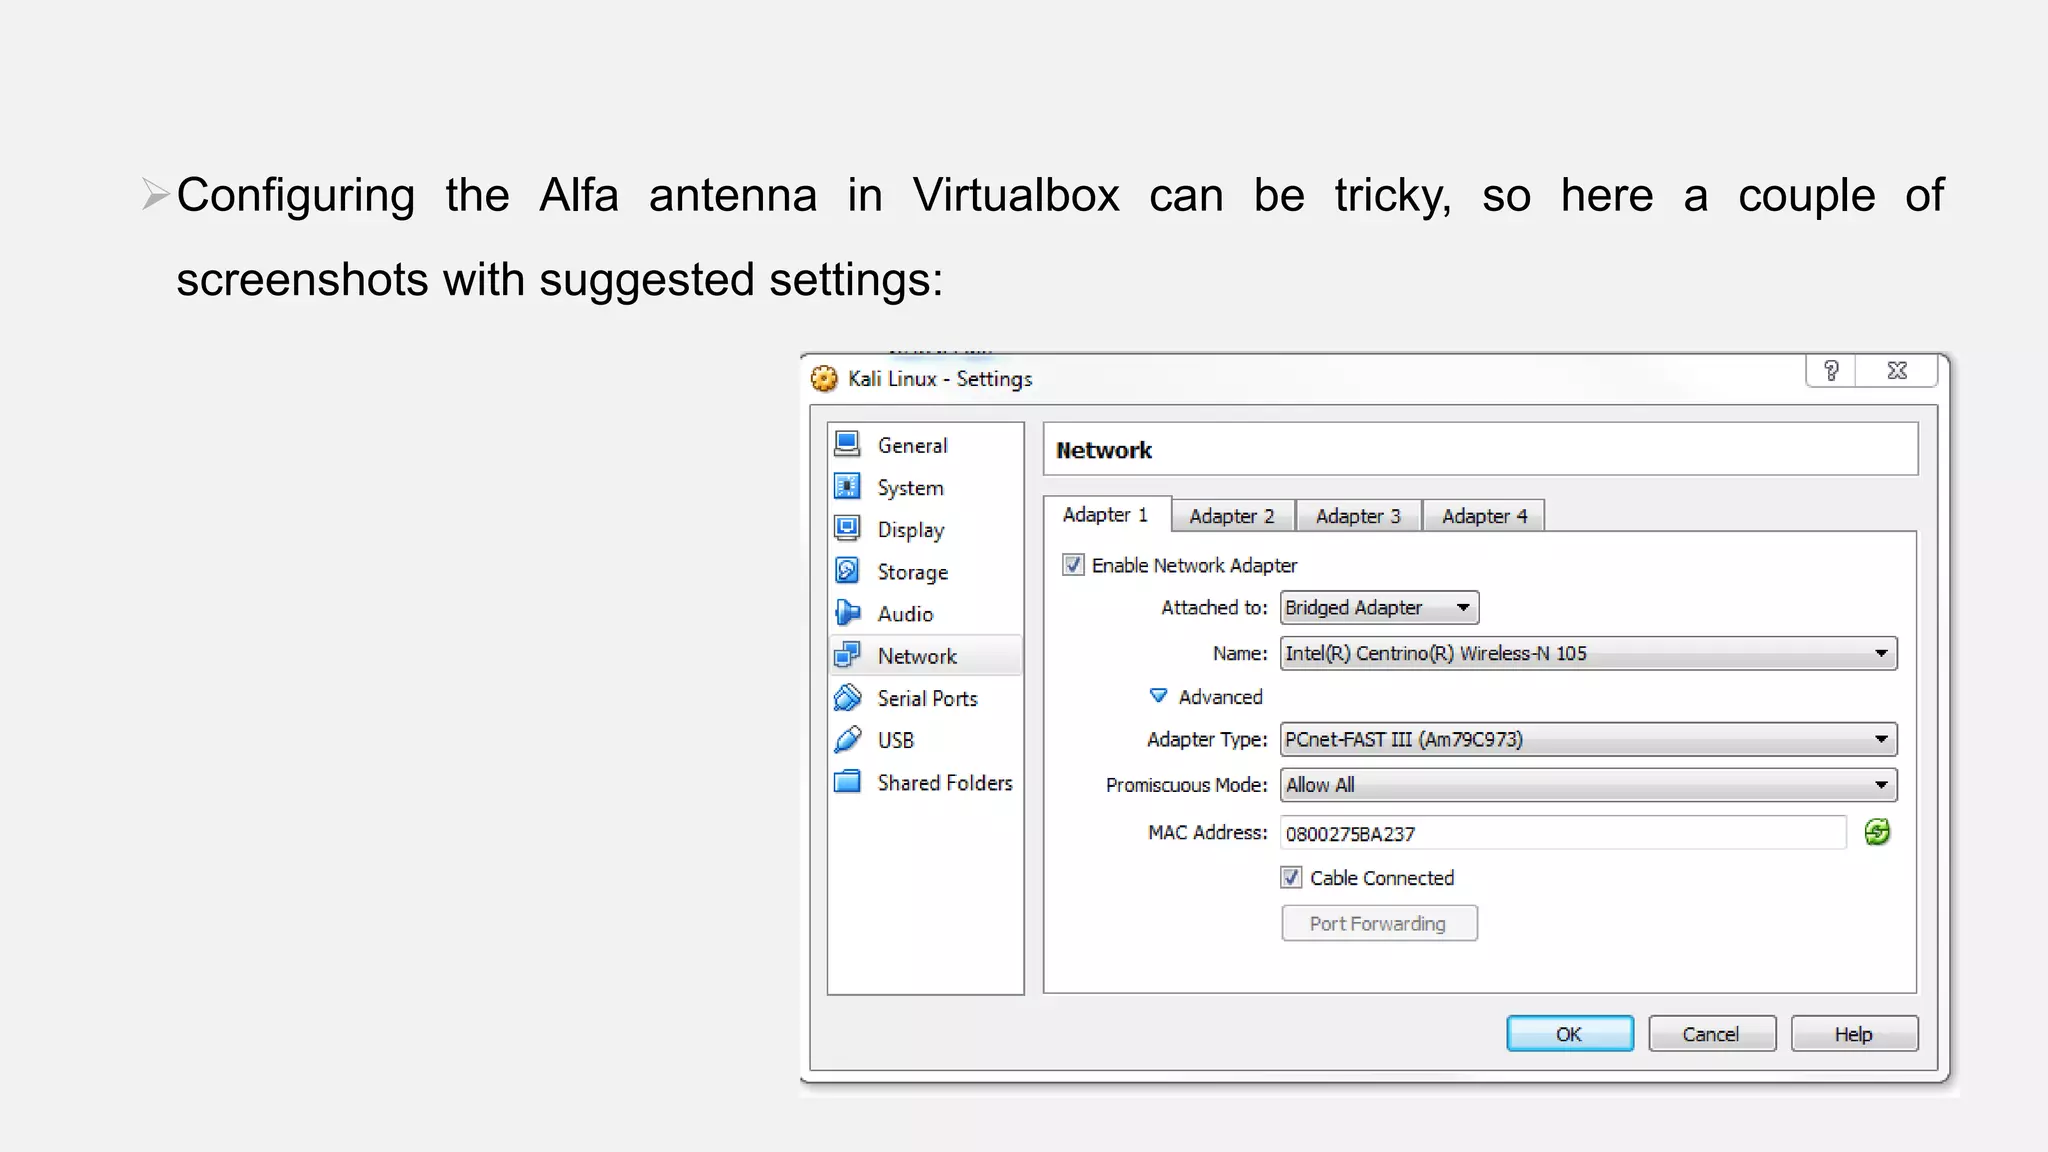Open the Attached to dropdown
This screenshot has height=1152, width=2048.
[1378, 608]
